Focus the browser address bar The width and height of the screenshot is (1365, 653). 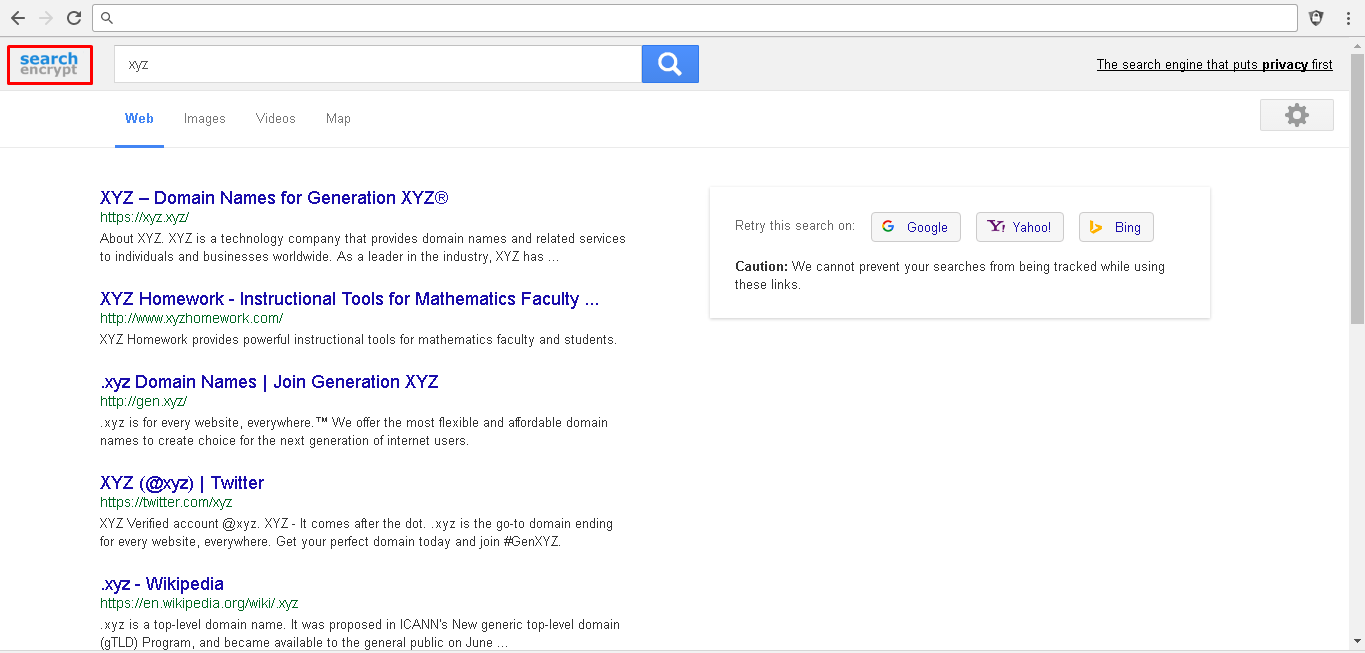click(x=695, y=18)
